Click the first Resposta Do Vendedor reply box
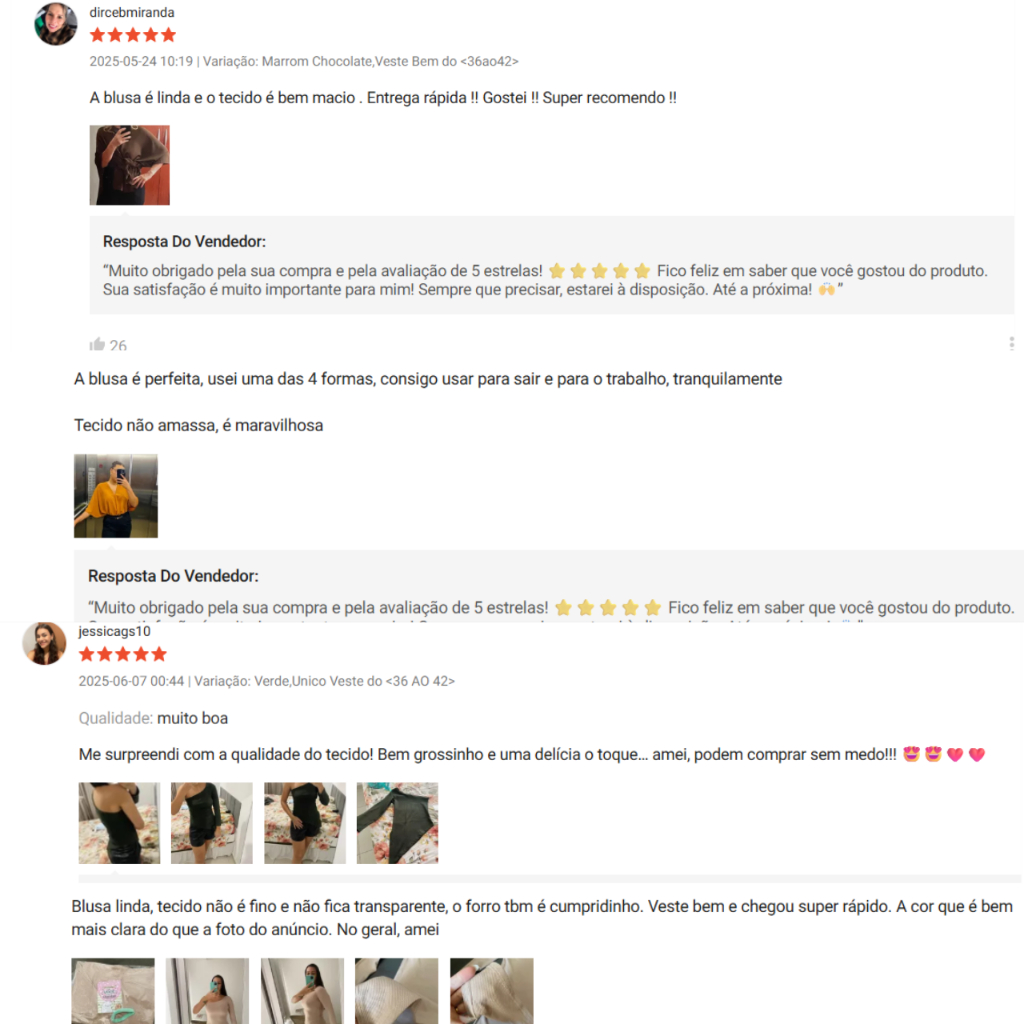 pos(552,265)
